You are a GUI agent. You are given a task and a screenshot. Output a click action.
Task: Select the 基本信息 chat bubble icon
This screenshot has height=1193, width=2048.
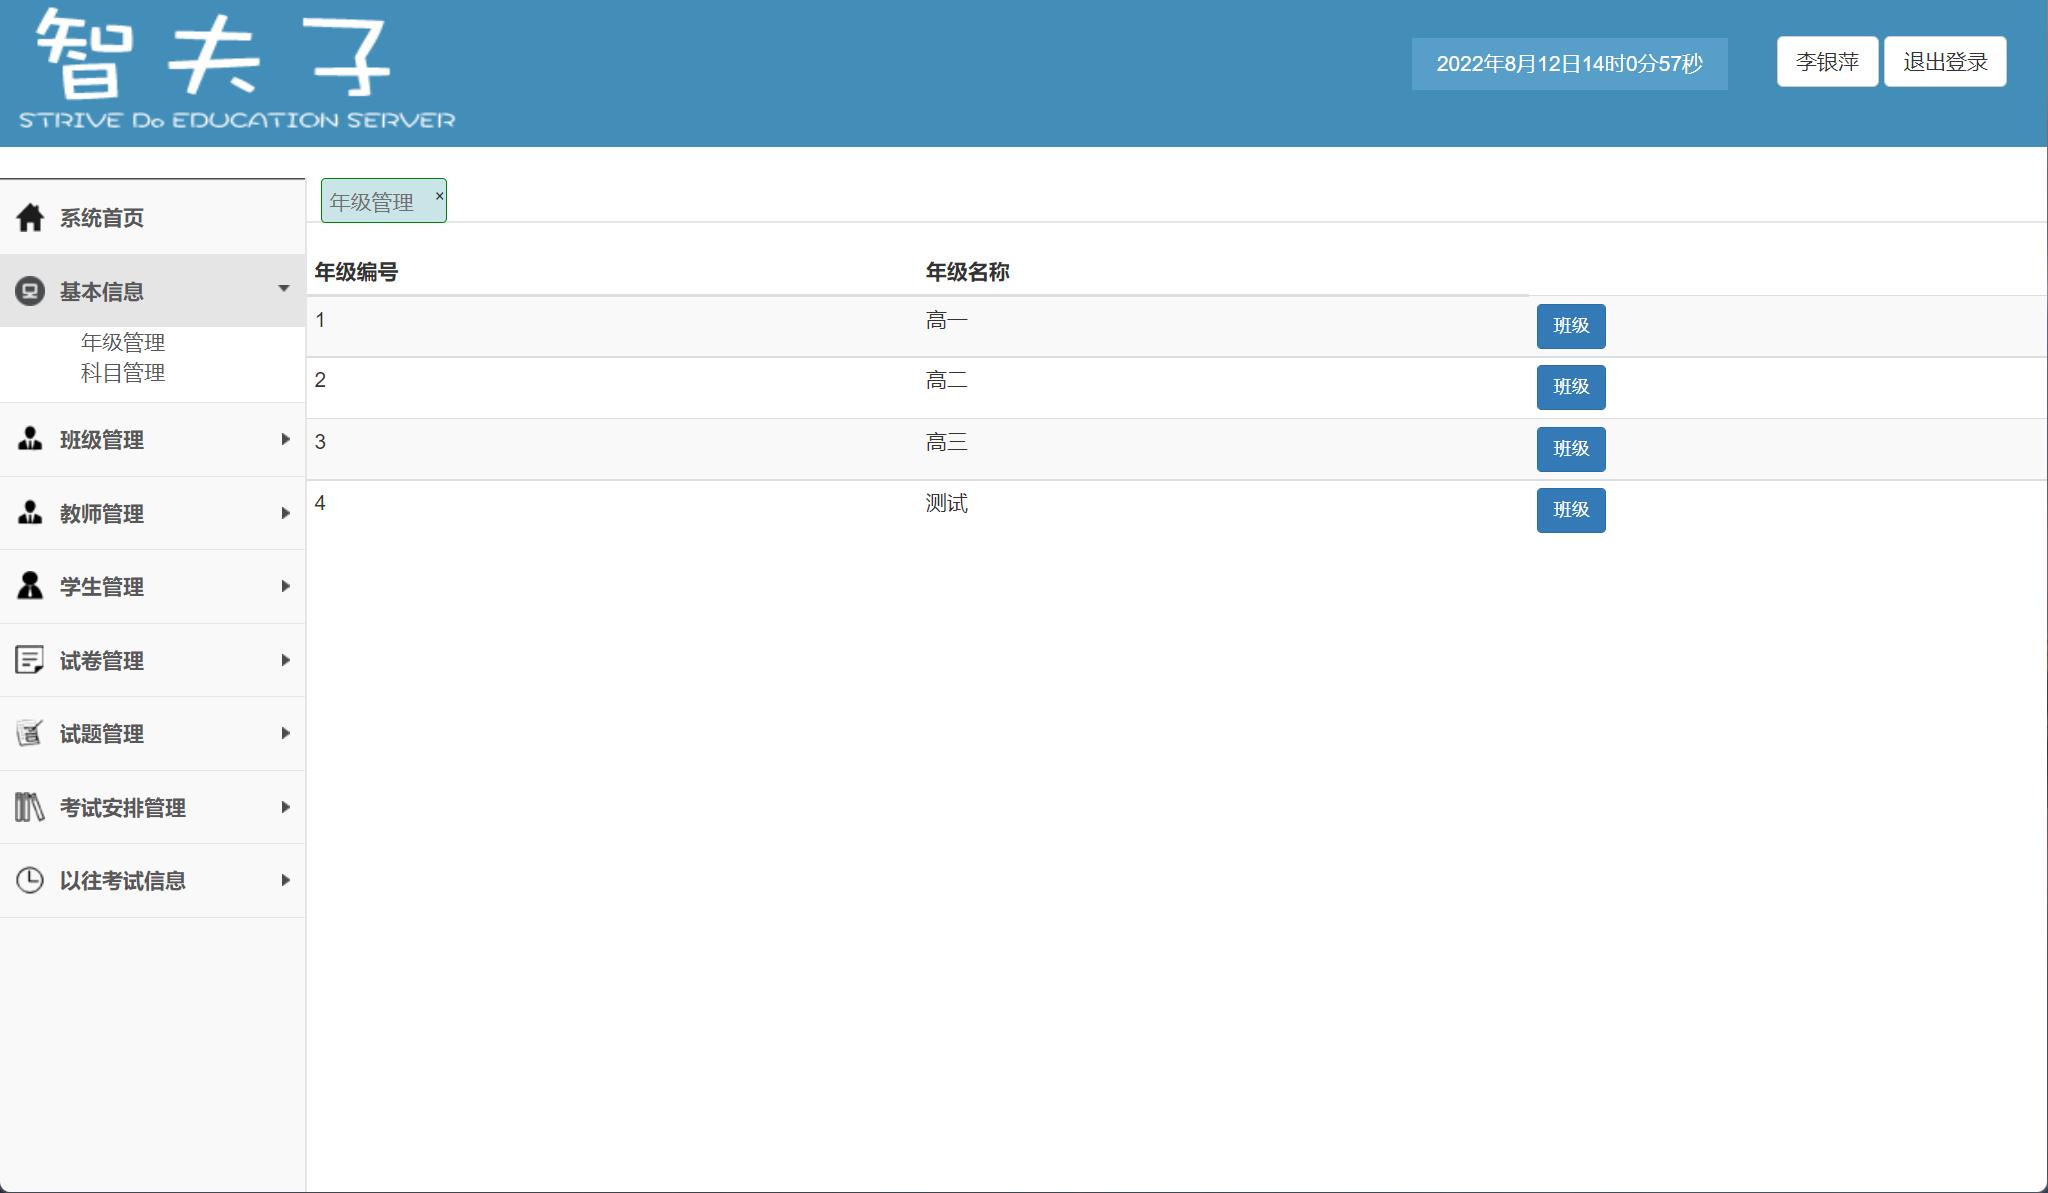(x=30, y=290)
